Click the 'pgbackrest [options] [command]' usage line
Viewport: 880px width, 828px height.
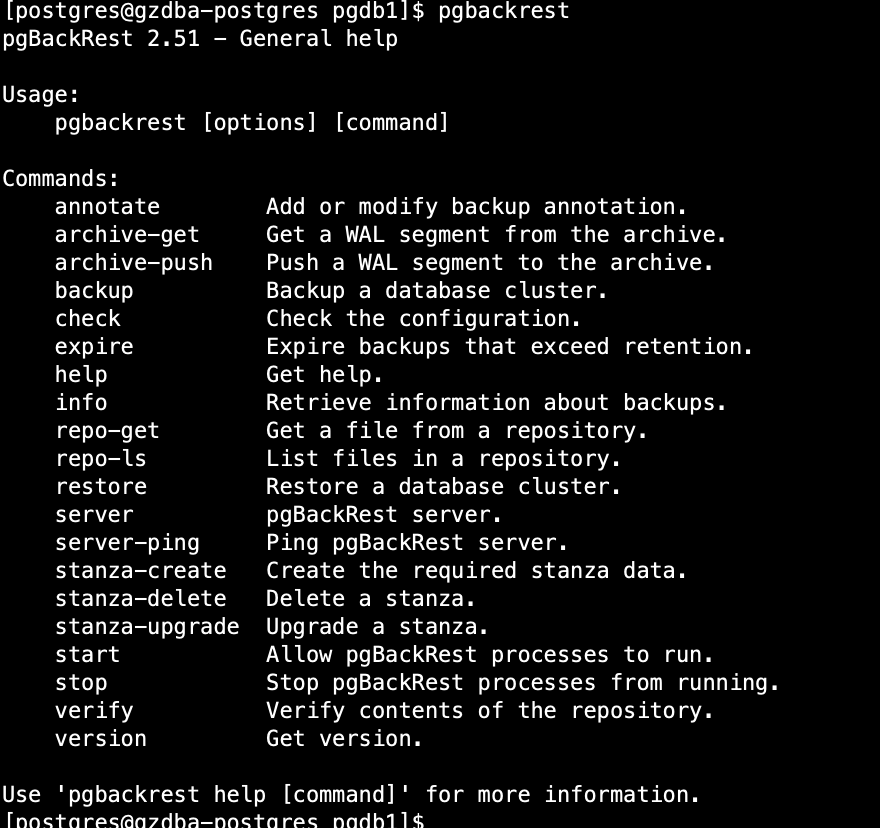[252, 123]
